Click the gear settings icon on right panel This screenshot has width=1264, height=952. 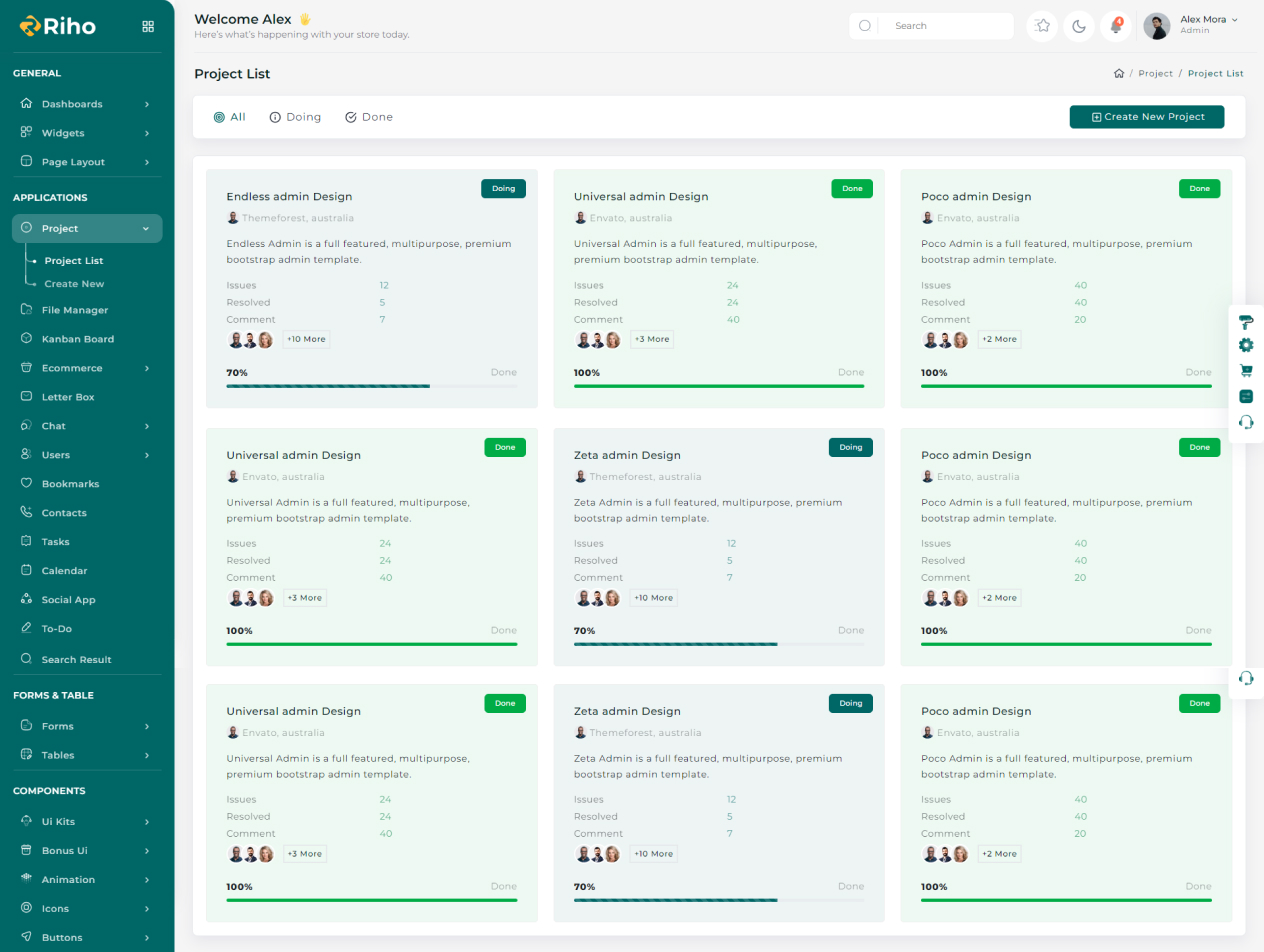tap(1246, 345)
